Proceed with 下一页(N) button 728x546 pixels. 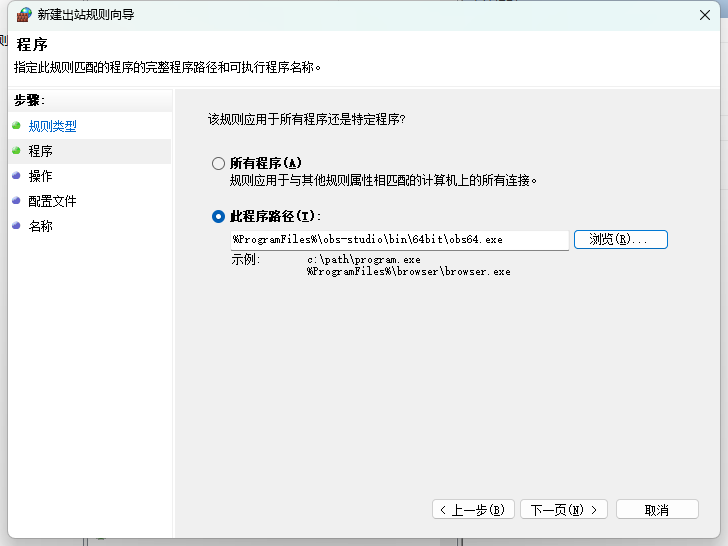[x=564, y=510]
